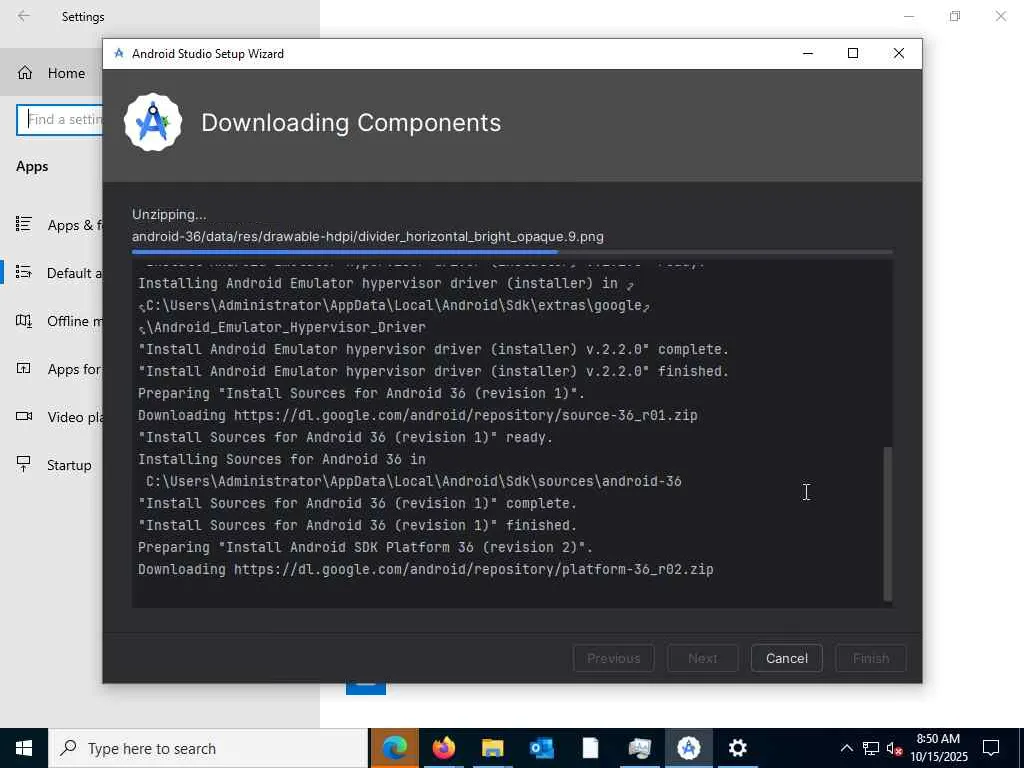1024x768 pixels.
Task: Click the Downloading Components heading
Action: (x=351, y=123)
